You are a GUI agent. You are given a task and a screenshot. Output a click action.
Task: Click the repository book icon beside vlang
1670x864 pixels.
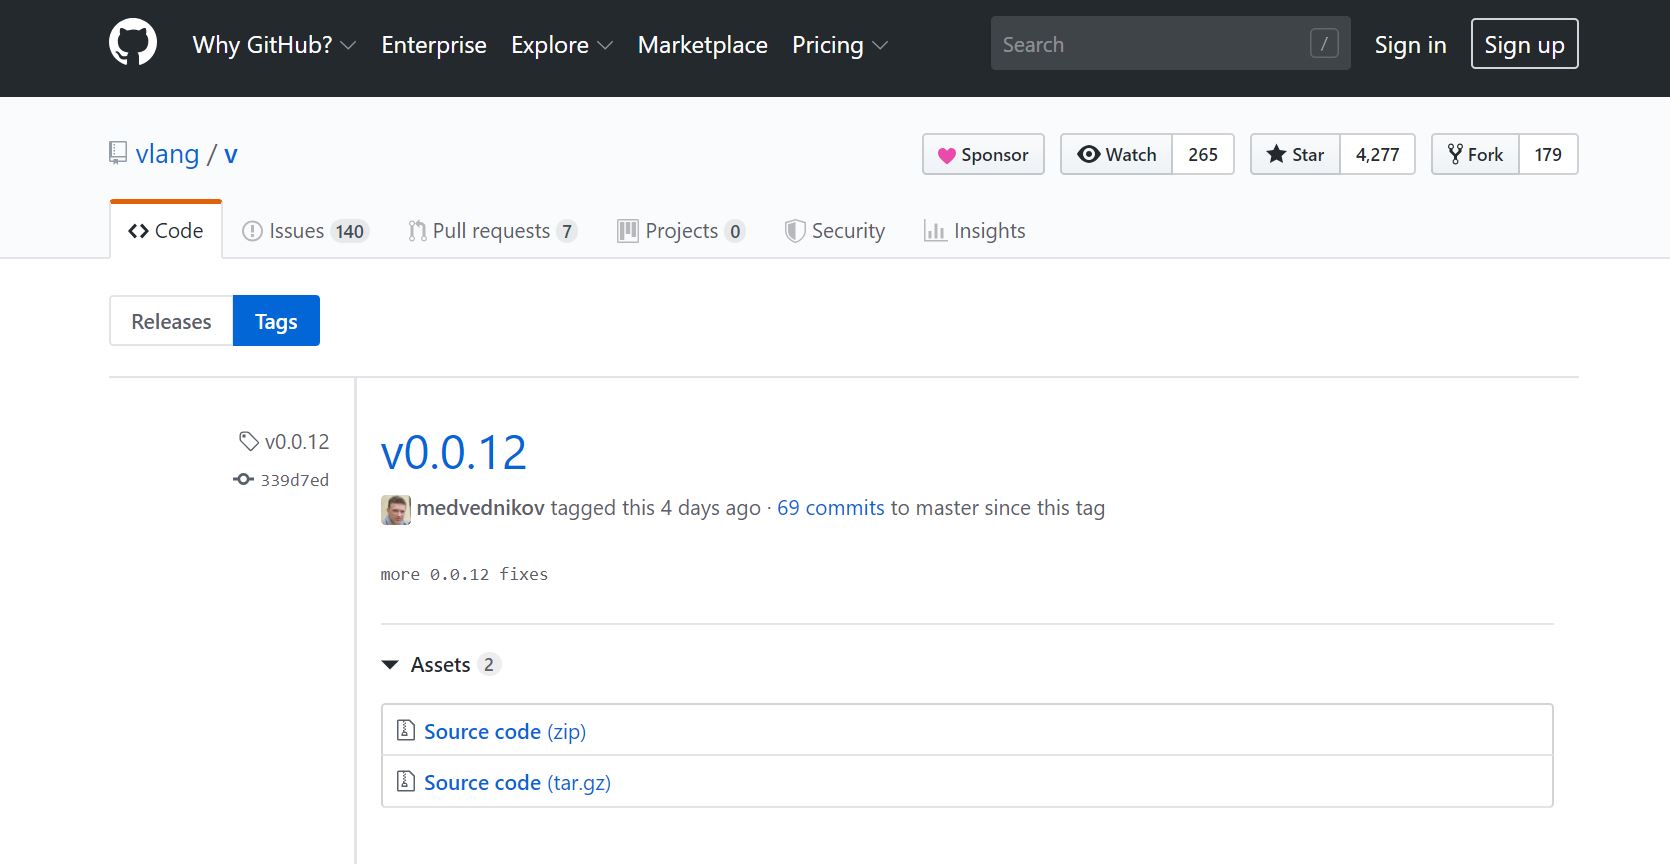pyautogui.click(x=118, y=153)
